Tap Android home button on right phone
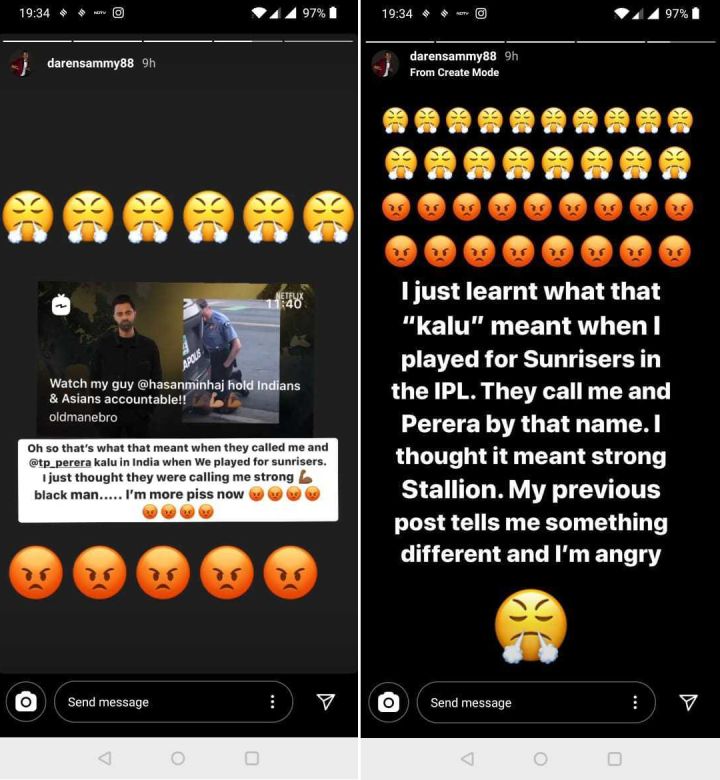Image resolution: width=720 pixels, height=780 pixels. coord(540,759)
